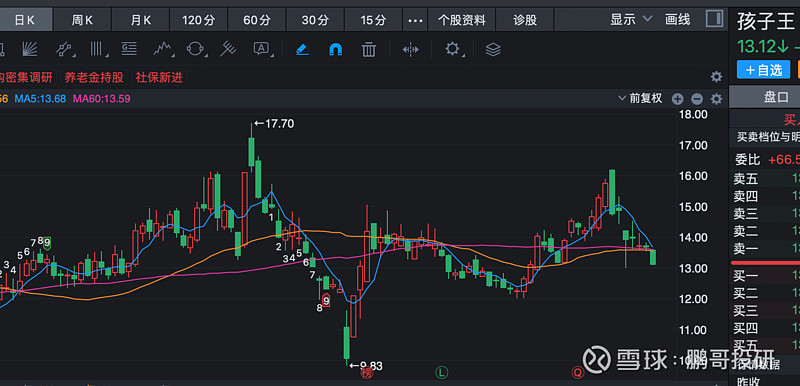800x386 pixels.
Task: Open the 30分 timeframe tab
Action: coord(315,20)
